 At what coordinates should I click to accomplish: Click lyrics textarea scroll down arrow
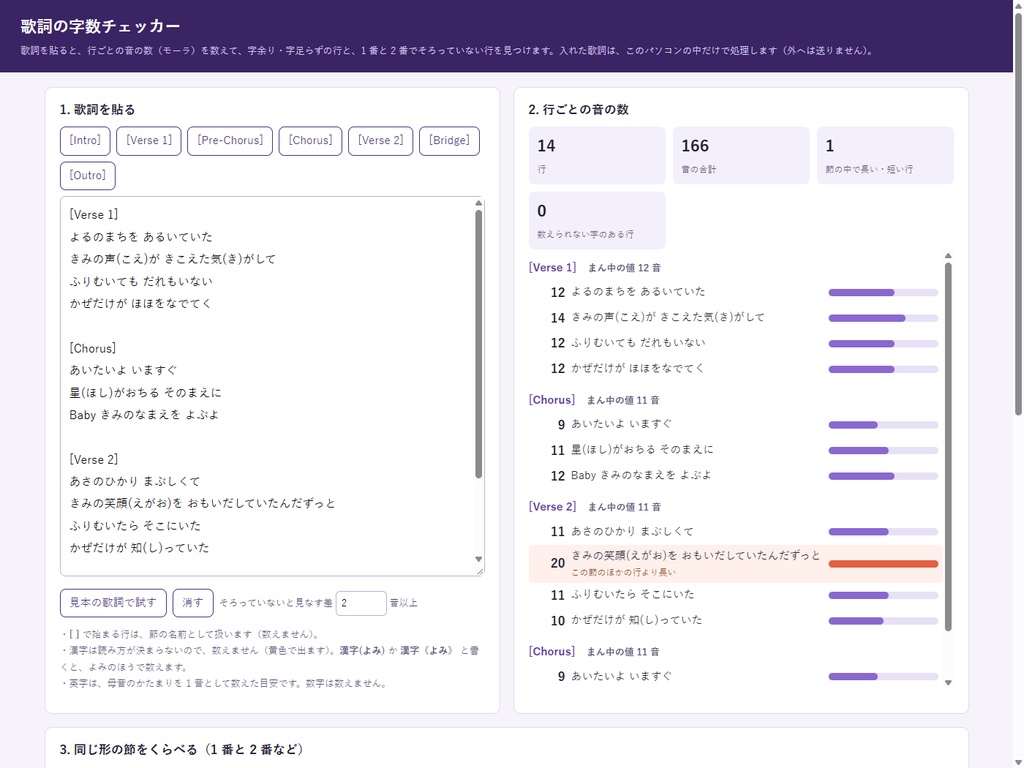point(479,559)
